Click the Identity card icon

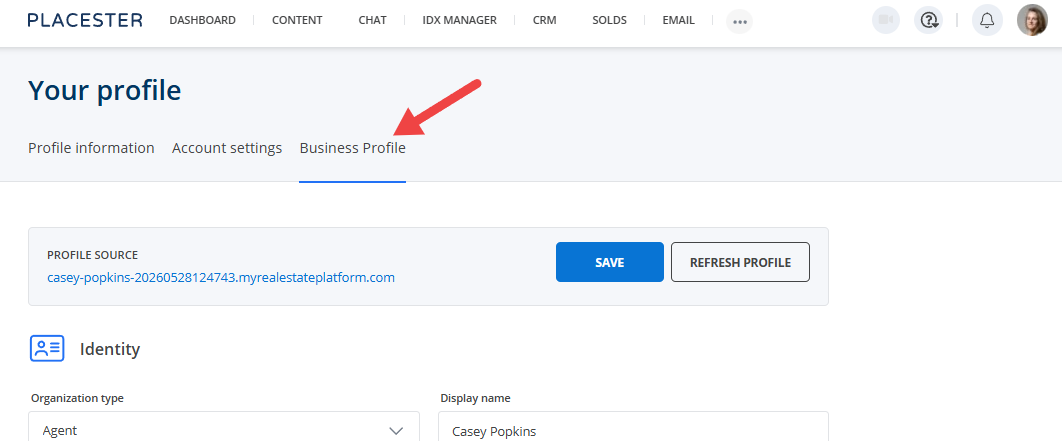point(47,348)
